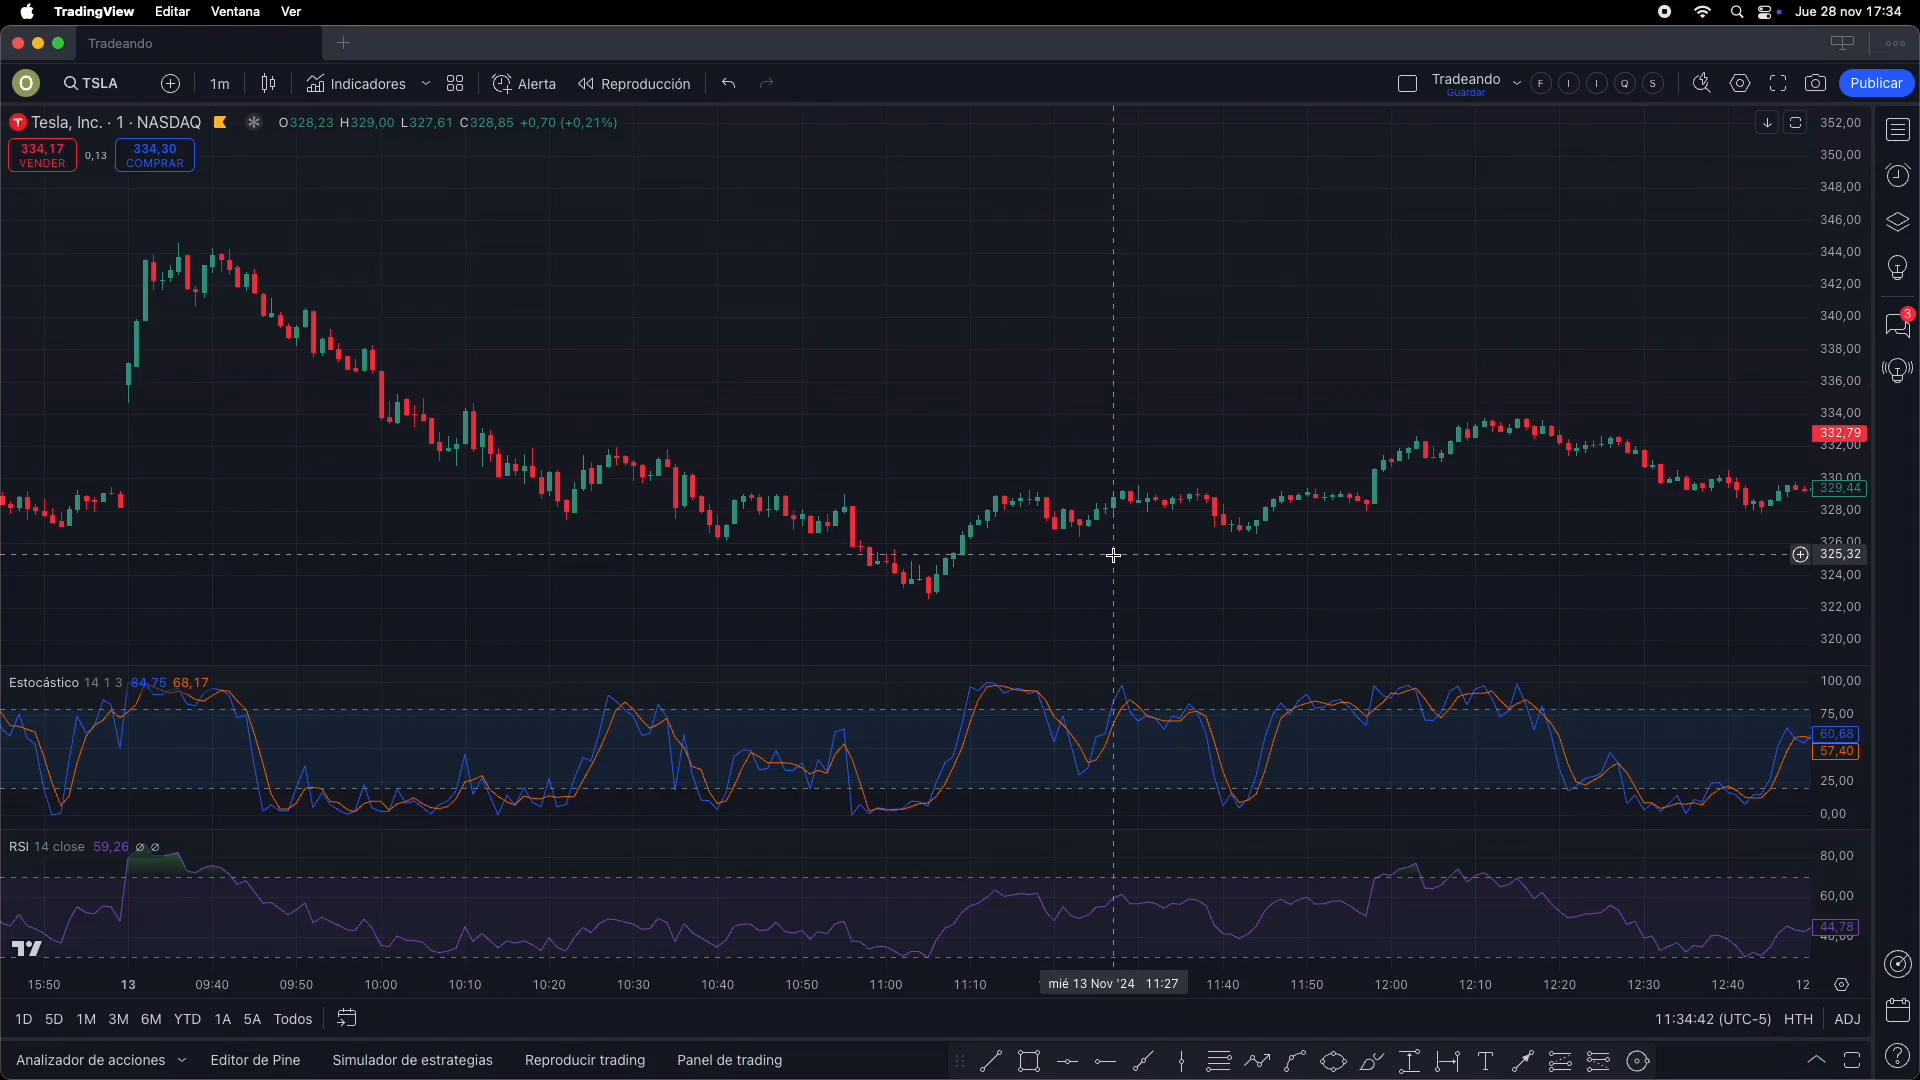The height and width of the screenshot is (1080, 1920).
Task: Open the candle chart style dropdown
Action: [x=268, y=84]
